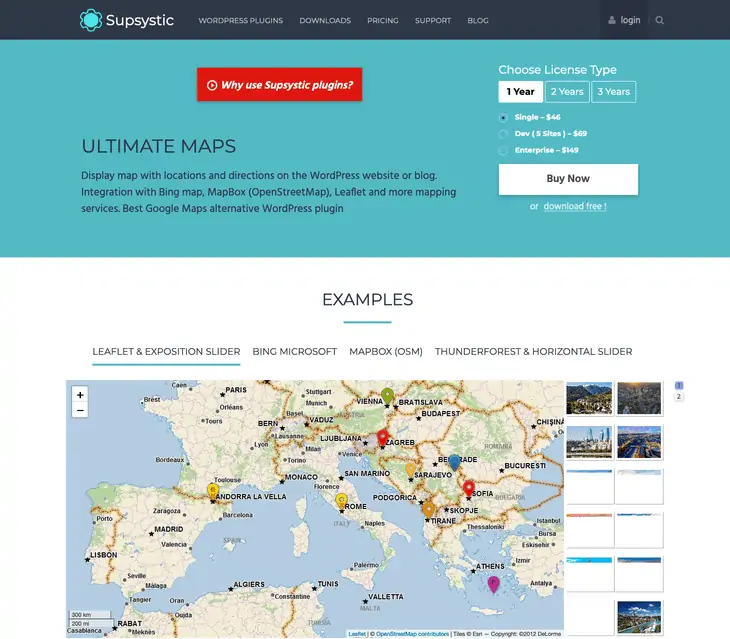Switch to Thunderforest & Horizontal Slider tab

(x=534, y=351)
